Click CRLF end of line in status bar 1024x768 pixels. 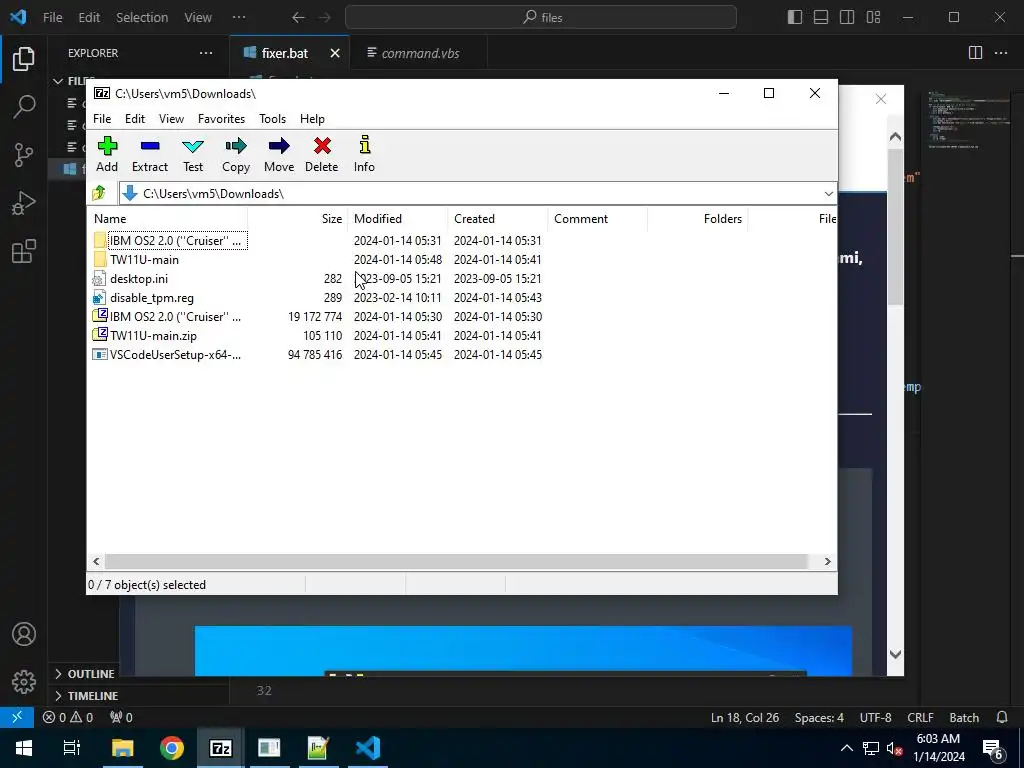tap(920, 717)
